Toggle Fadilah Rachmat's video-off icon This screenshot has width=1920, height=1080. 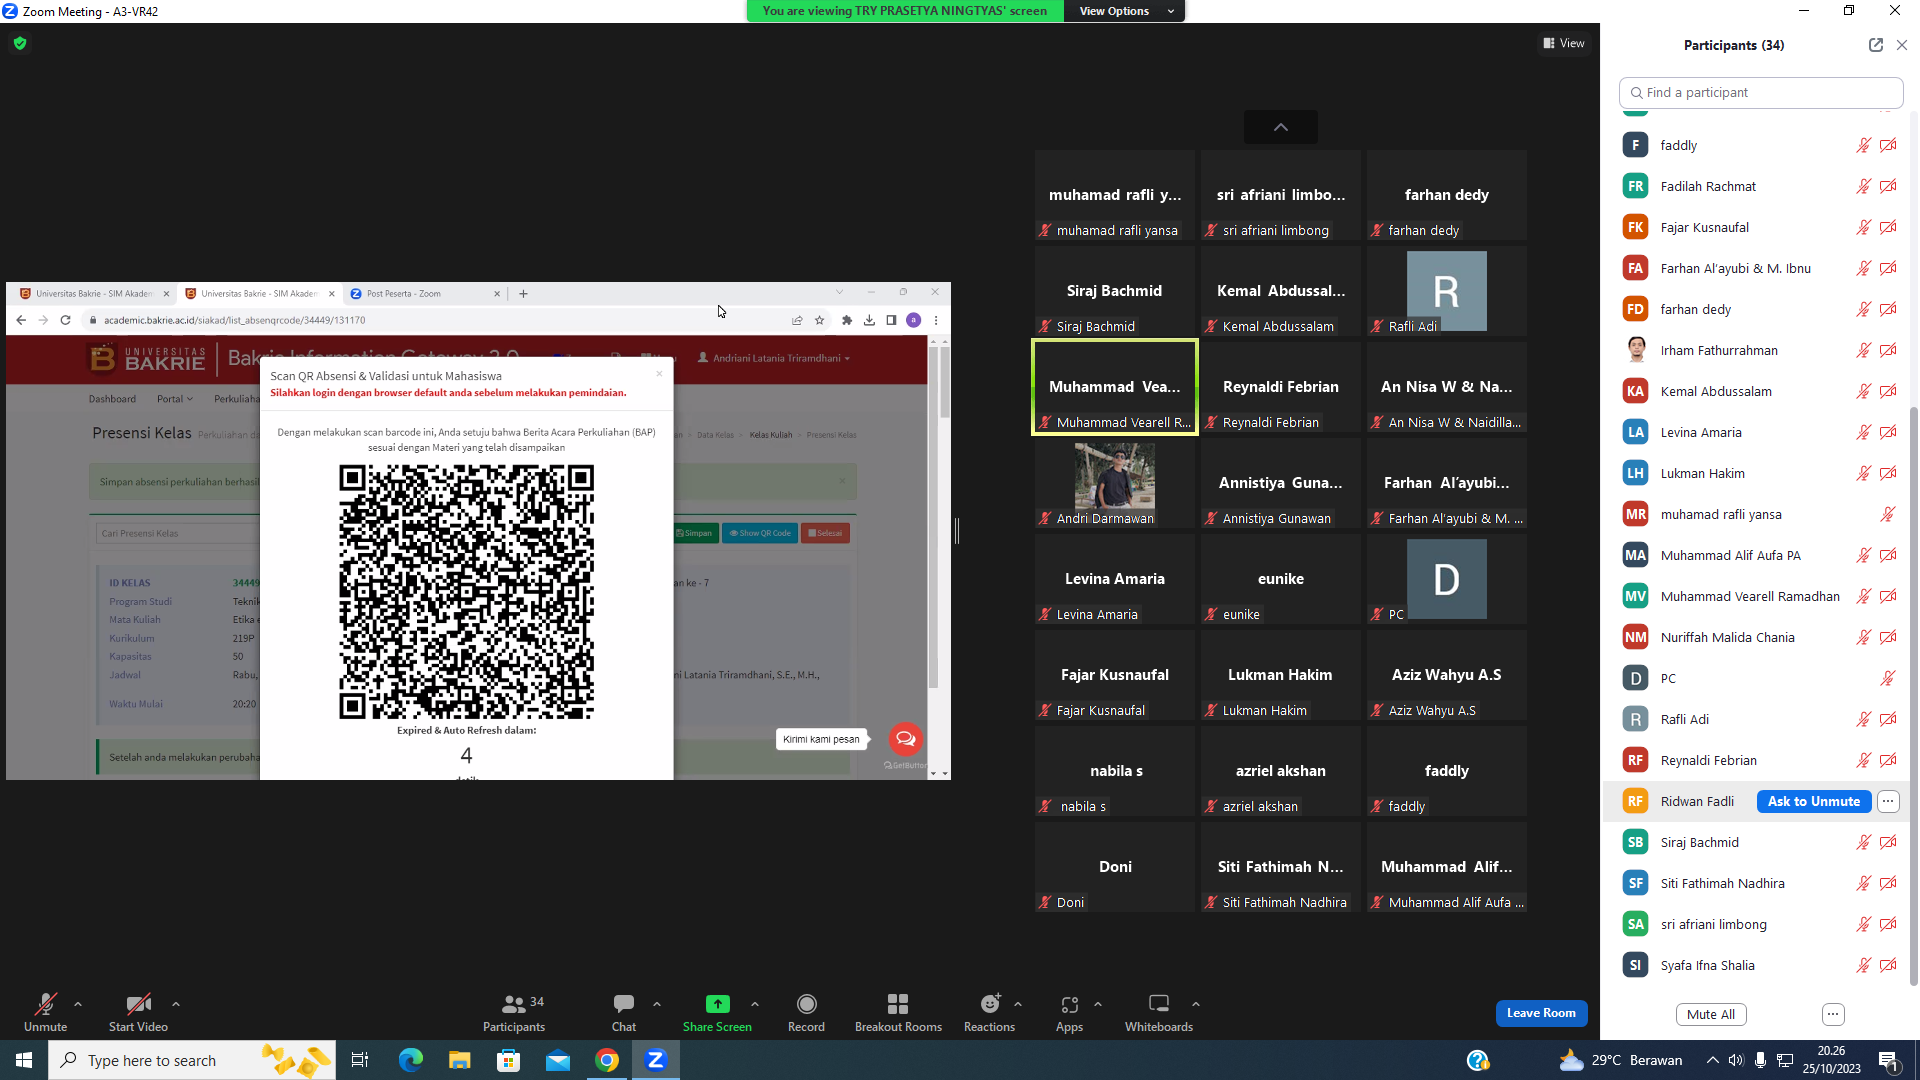click(x=1888, y=186)
